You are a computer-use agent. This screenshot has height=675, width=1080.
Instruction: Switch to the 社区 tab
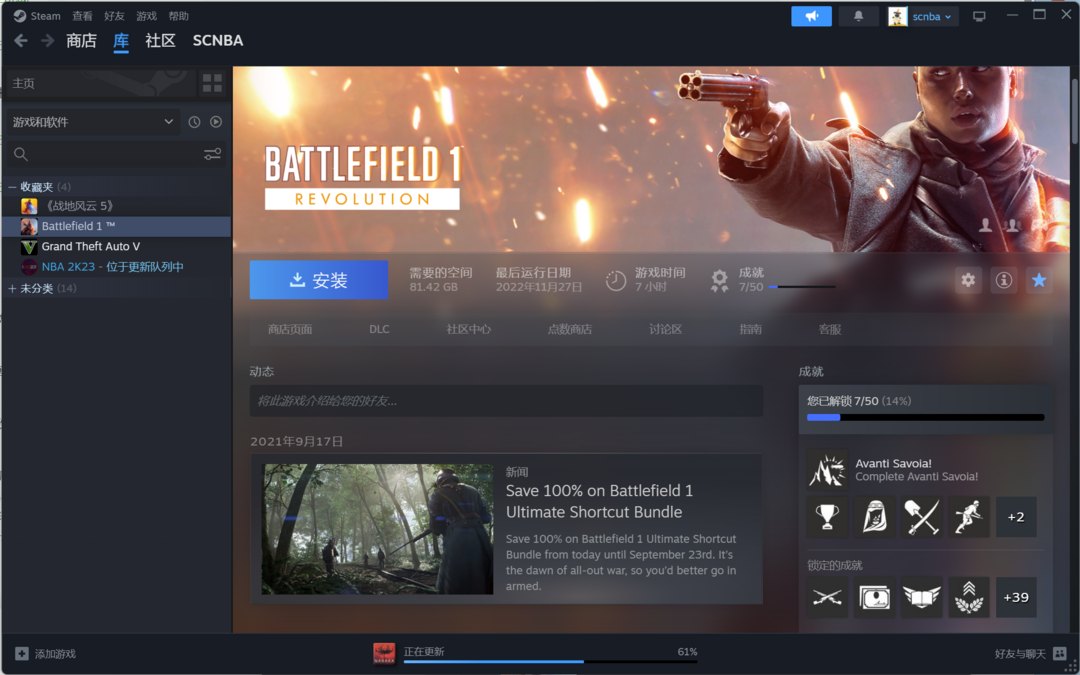click(160, 41)
